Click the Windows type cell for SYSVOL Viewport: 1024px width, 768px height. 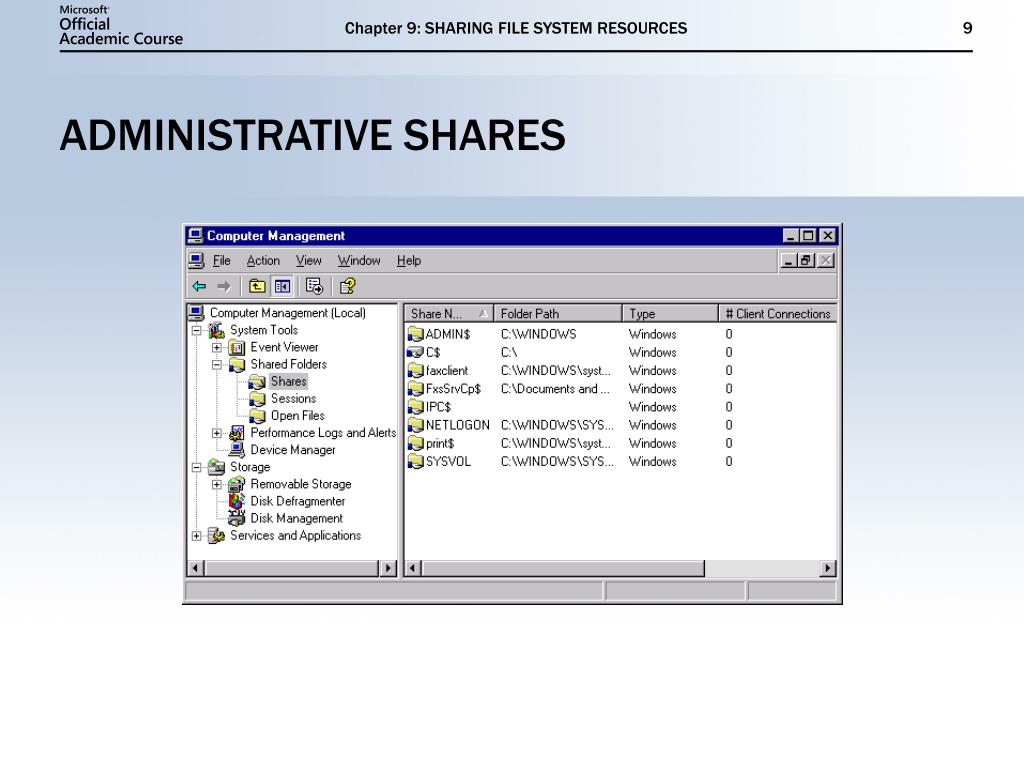pos(652,462)
